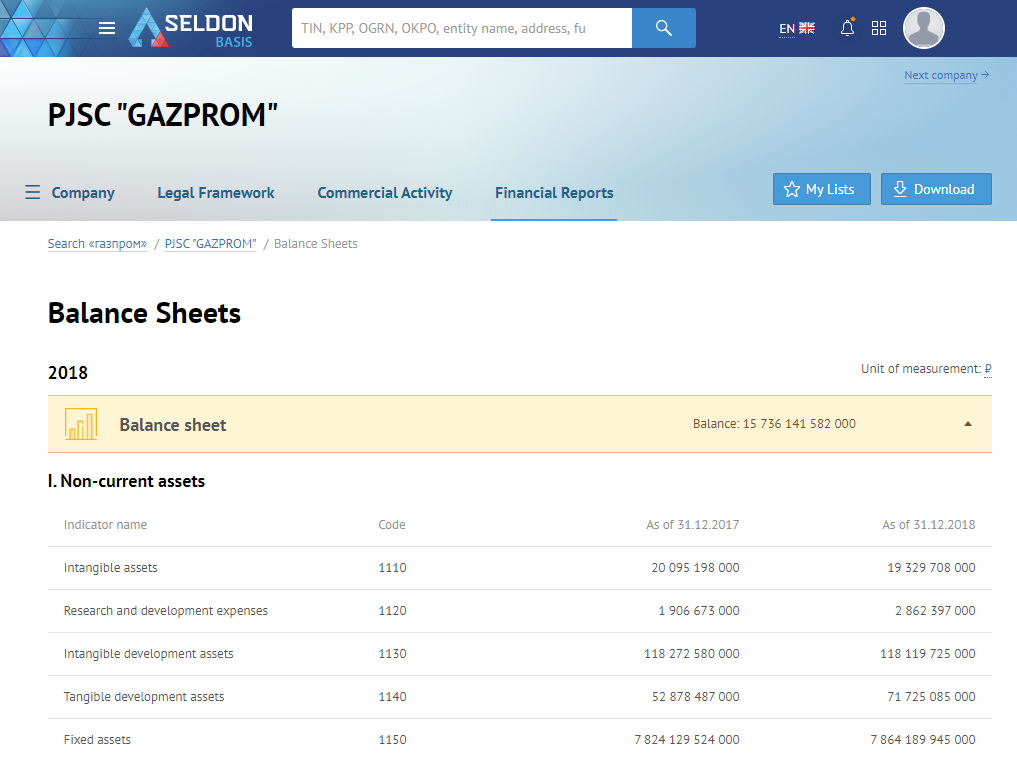Open the Commercial Activity tab
Image resolution: width=1017 pixels, height=761 pixels.
coord(385,193)
